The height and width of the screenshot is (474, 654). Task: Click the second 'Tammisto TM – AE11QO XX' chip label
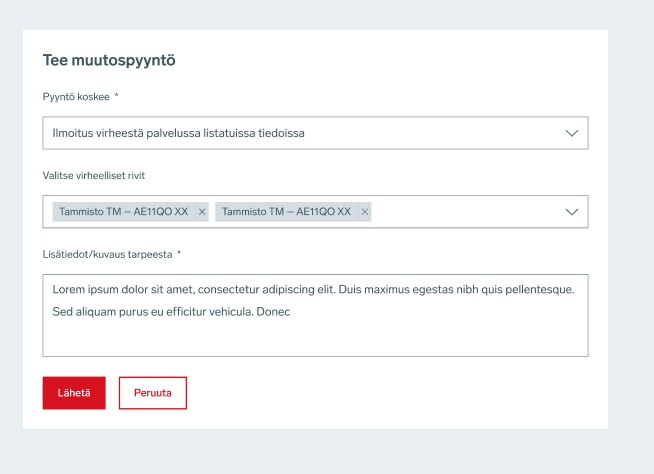click(x=286, y=212)
